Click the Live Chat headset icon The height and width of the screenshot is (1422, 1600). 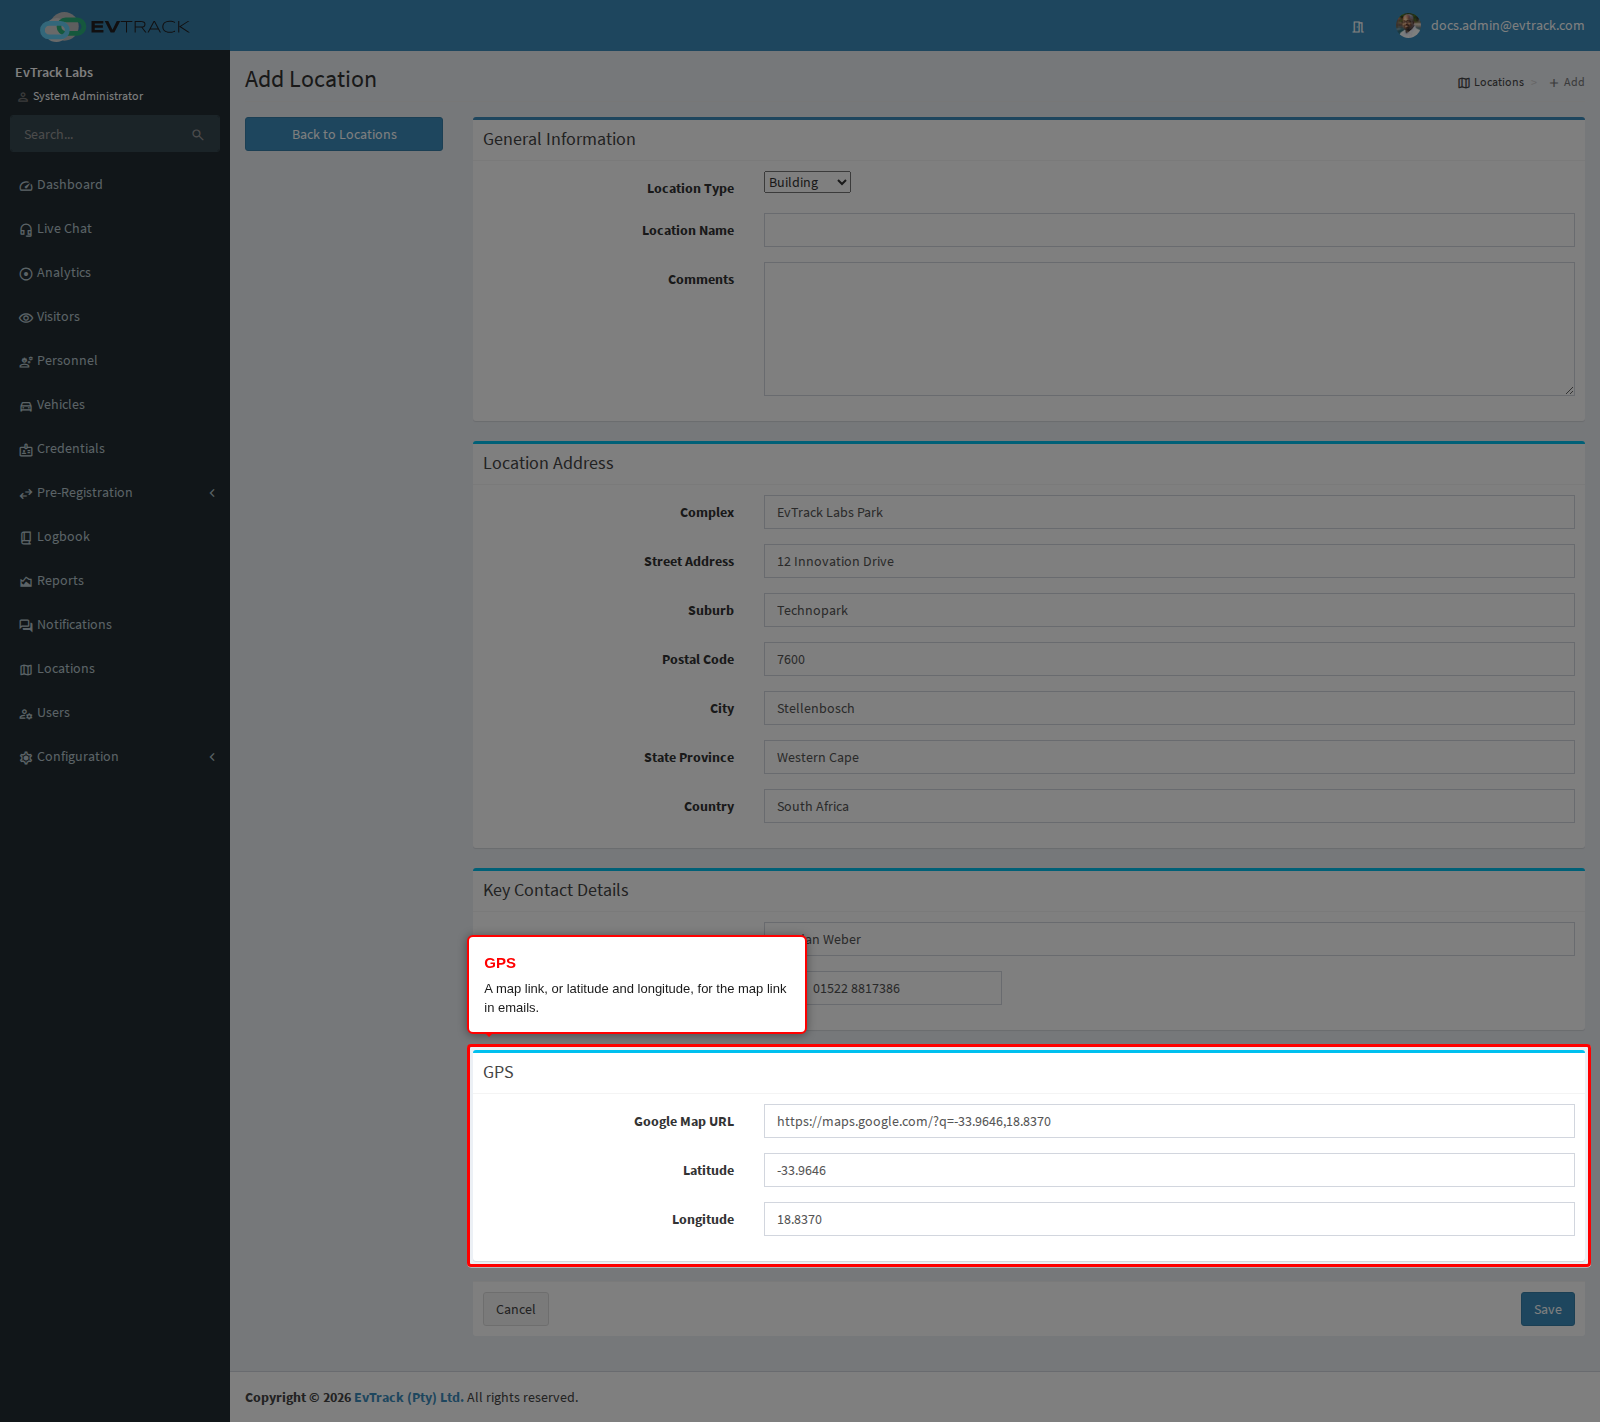[x=26, y=230]
